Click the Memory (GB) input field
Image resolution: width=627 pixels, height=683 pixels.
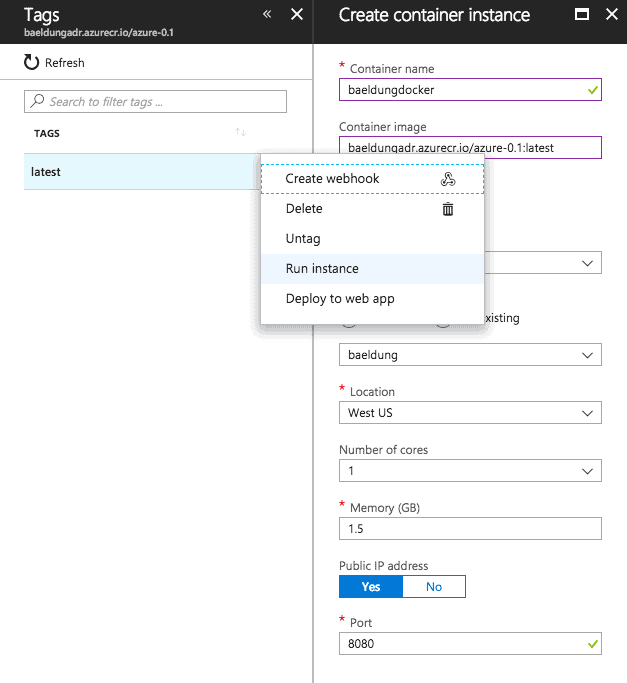[470, 529]
